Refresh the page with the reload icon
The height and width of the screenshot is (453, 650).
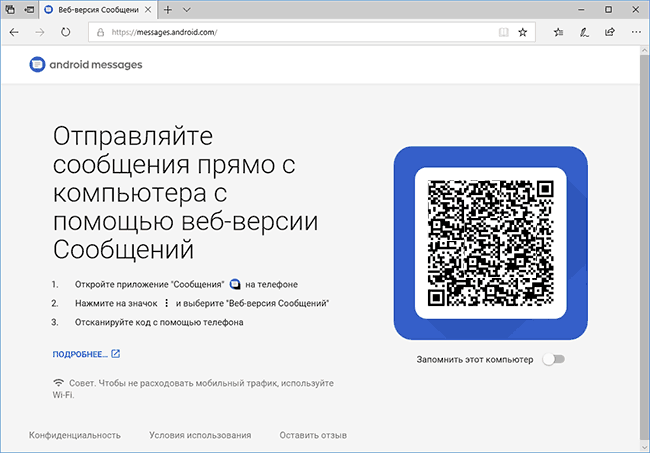tap(65, 32)
